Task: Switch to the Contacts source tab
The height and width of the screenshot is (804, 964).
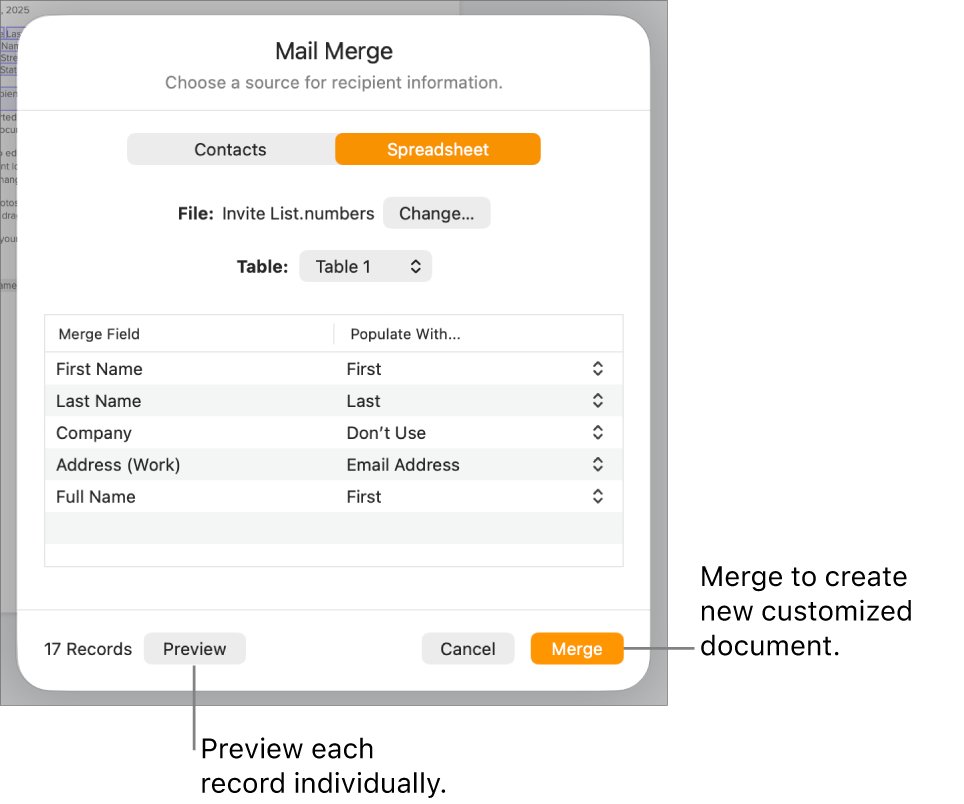Action: pyautogui.click(x=231, y=149)
